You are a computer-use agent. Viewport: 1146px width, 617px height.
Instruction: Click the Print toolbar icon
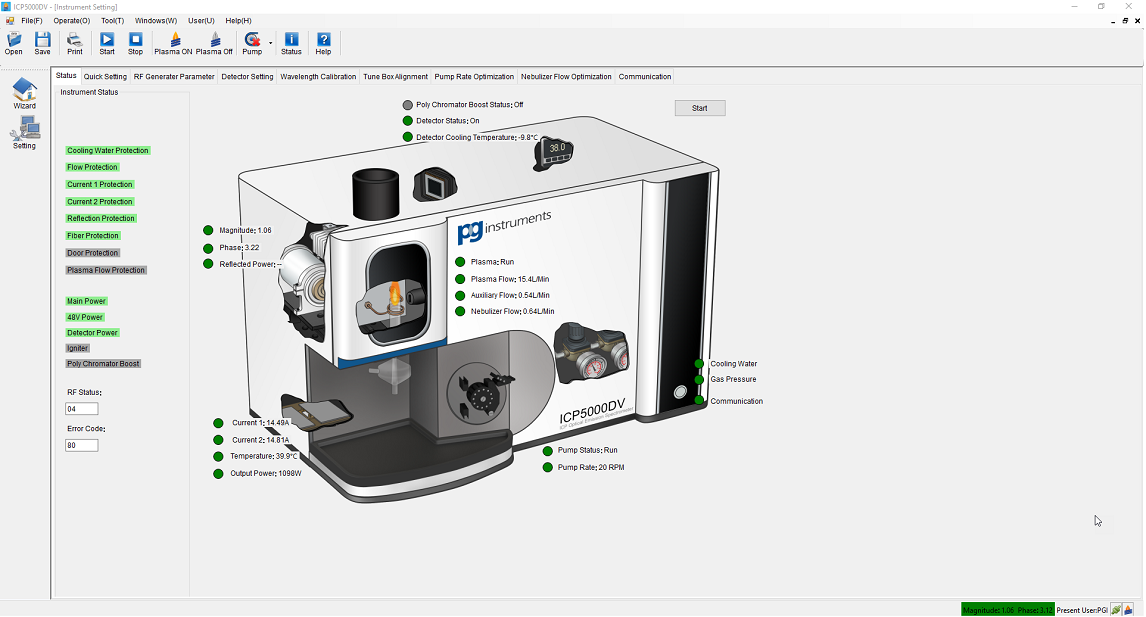coord(75,44)
